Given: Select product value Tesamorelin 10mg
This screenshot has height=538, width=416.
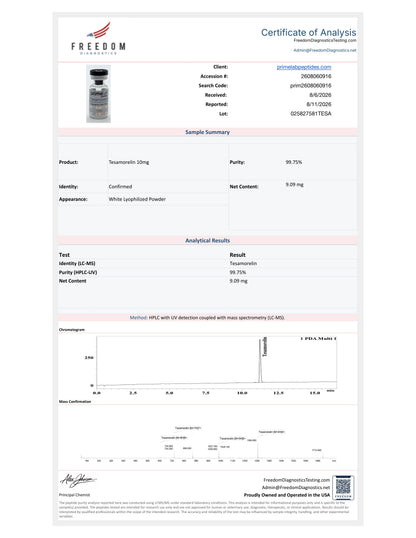Looking at the screenshot, I should pyautogui.click(x=129, y=162).
